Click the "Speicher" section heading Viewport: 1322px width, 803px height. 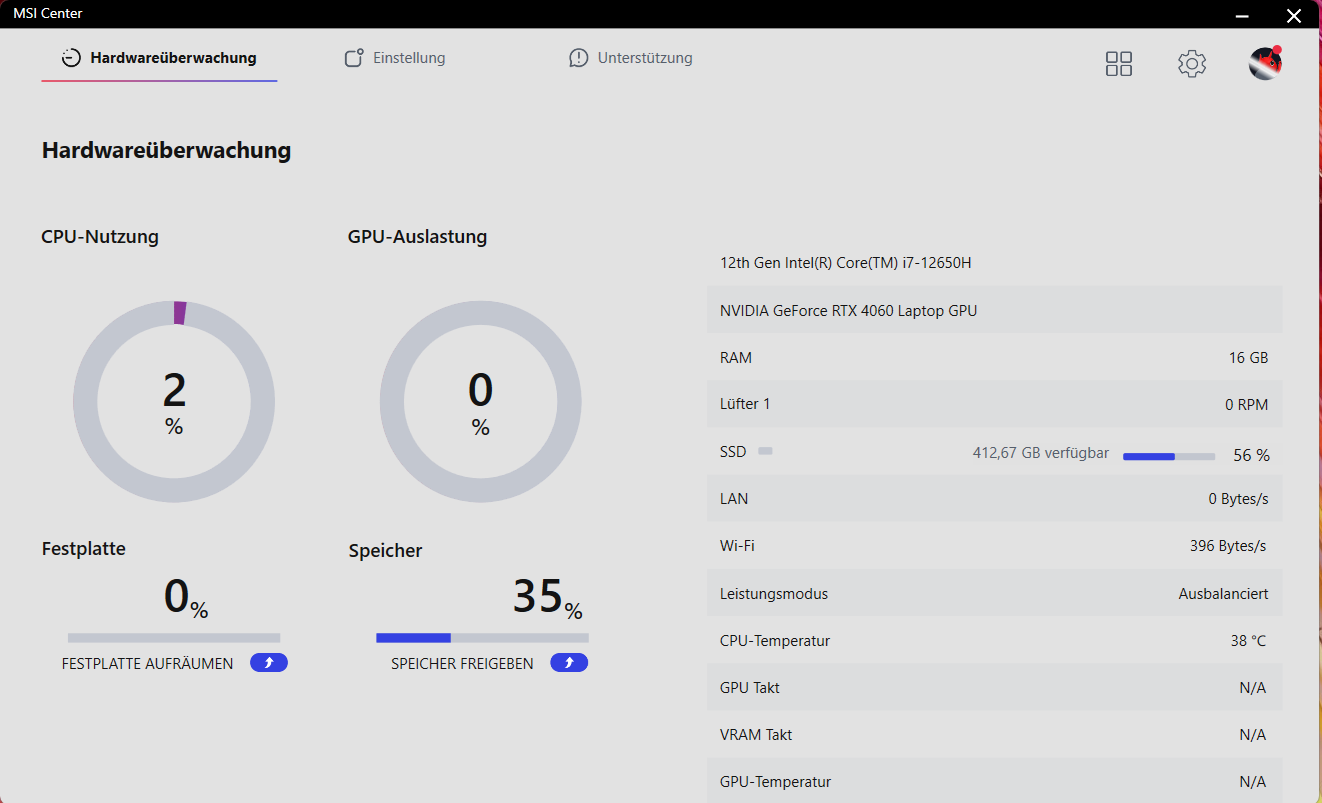386,551
